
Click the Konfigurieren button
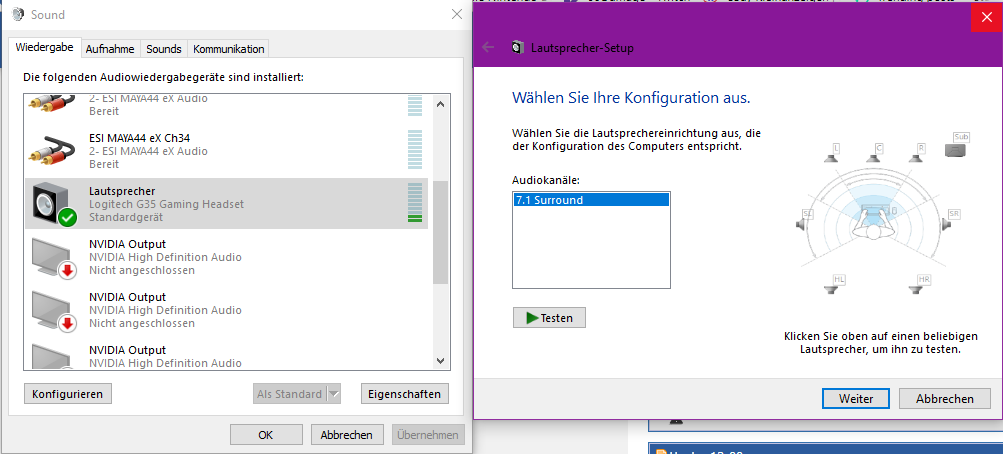click(x=67, y=394)
